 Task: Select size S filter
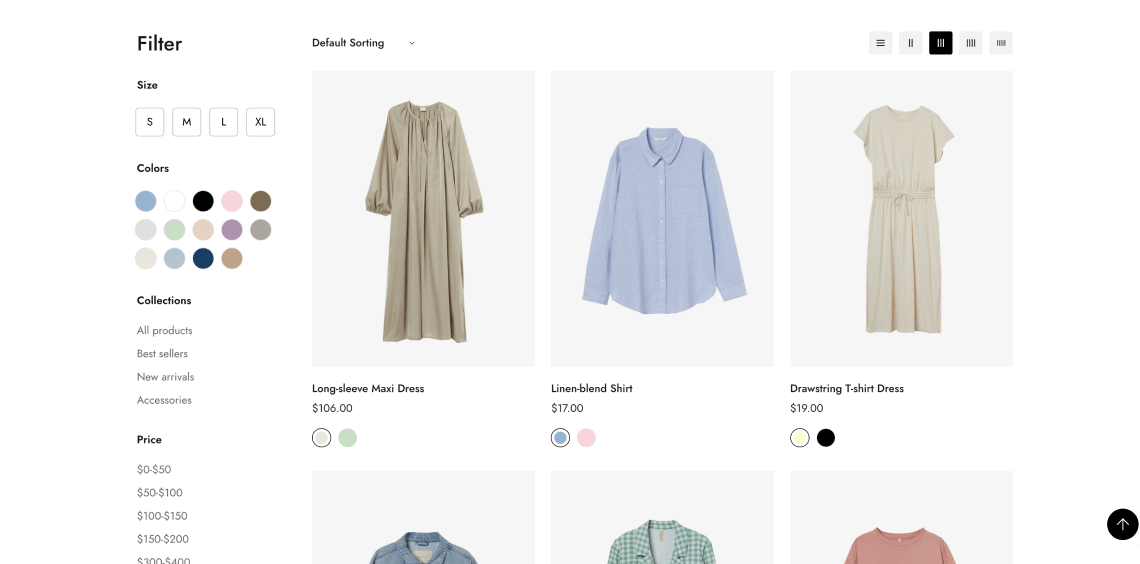150,122
